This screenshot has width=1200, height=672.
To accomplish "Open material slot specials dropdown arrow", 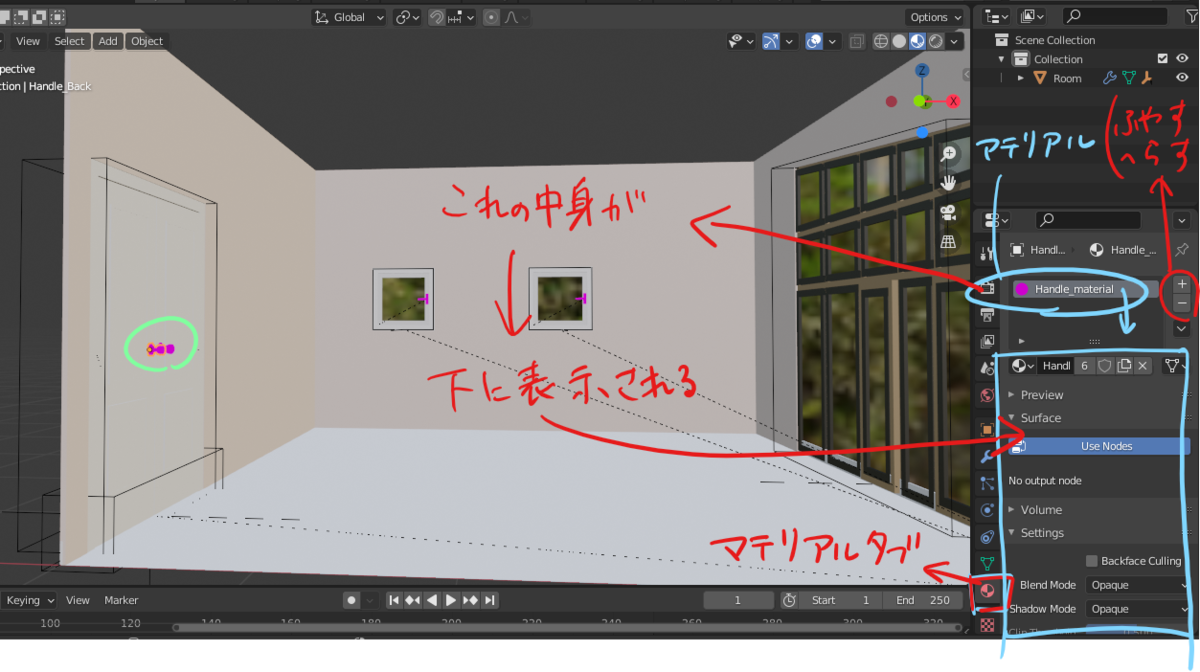I will [1181, 328].
